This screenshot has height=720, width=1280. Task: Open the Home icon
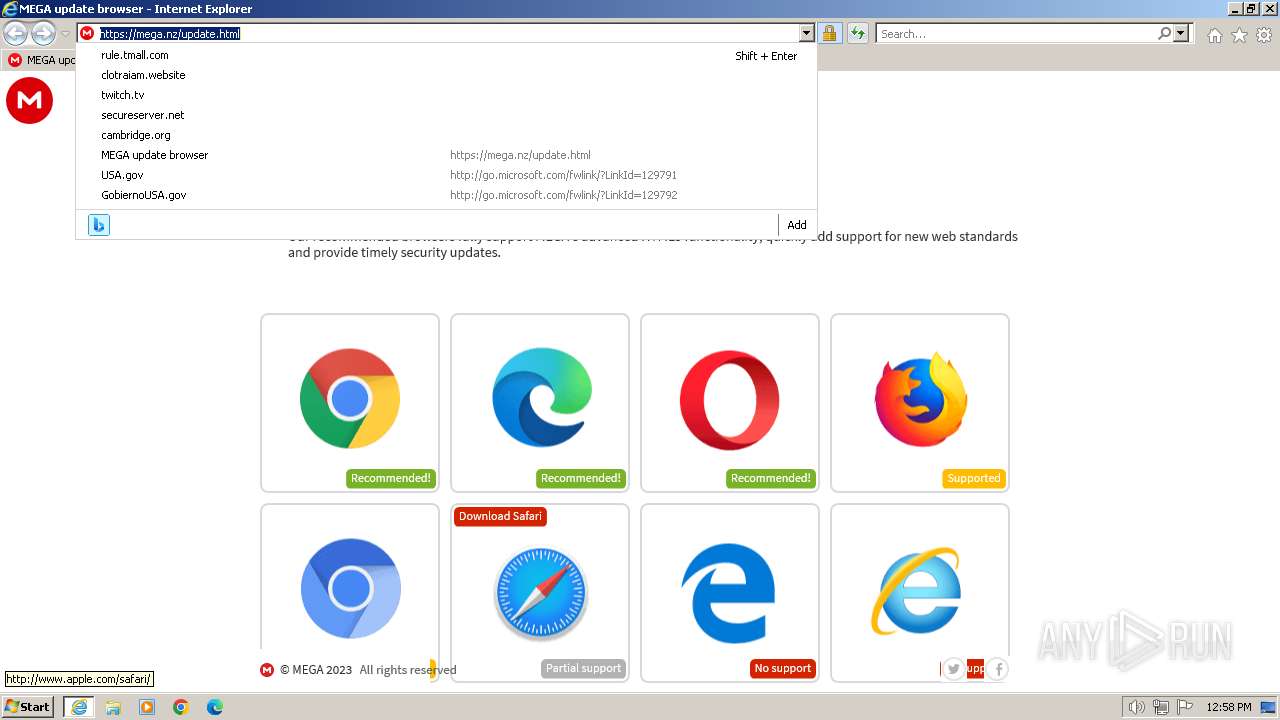[x=1214, y=35]
